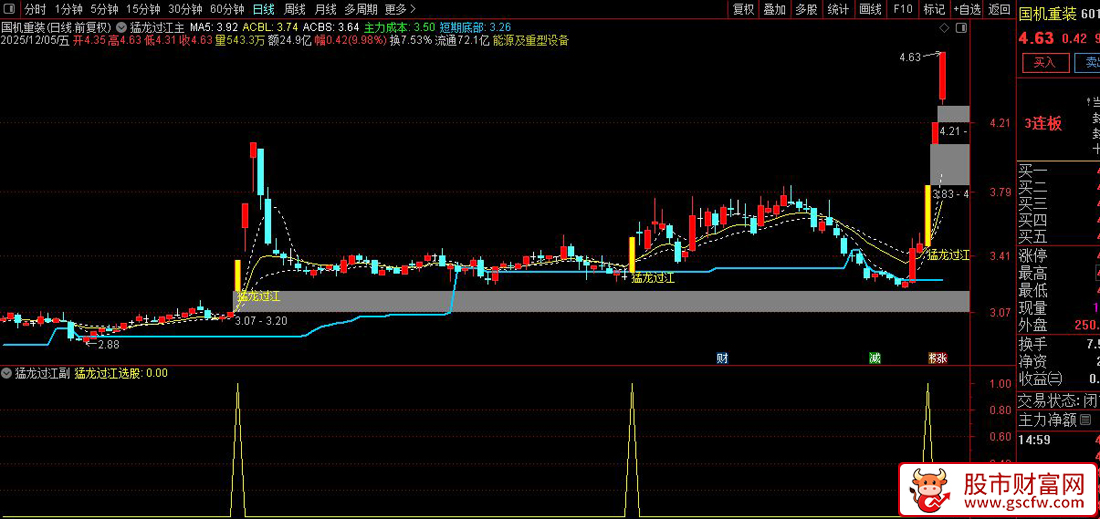
Task: Select the 5分钟 period tab
Action: point(104,9)
